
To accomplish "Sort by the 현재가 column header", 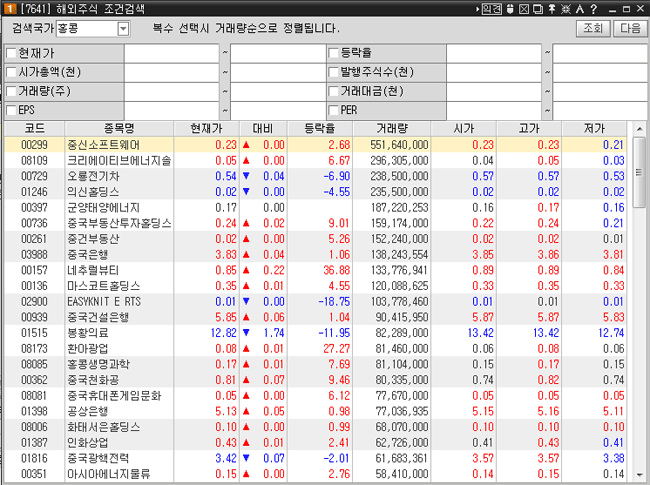I will [x=206, y=129].
